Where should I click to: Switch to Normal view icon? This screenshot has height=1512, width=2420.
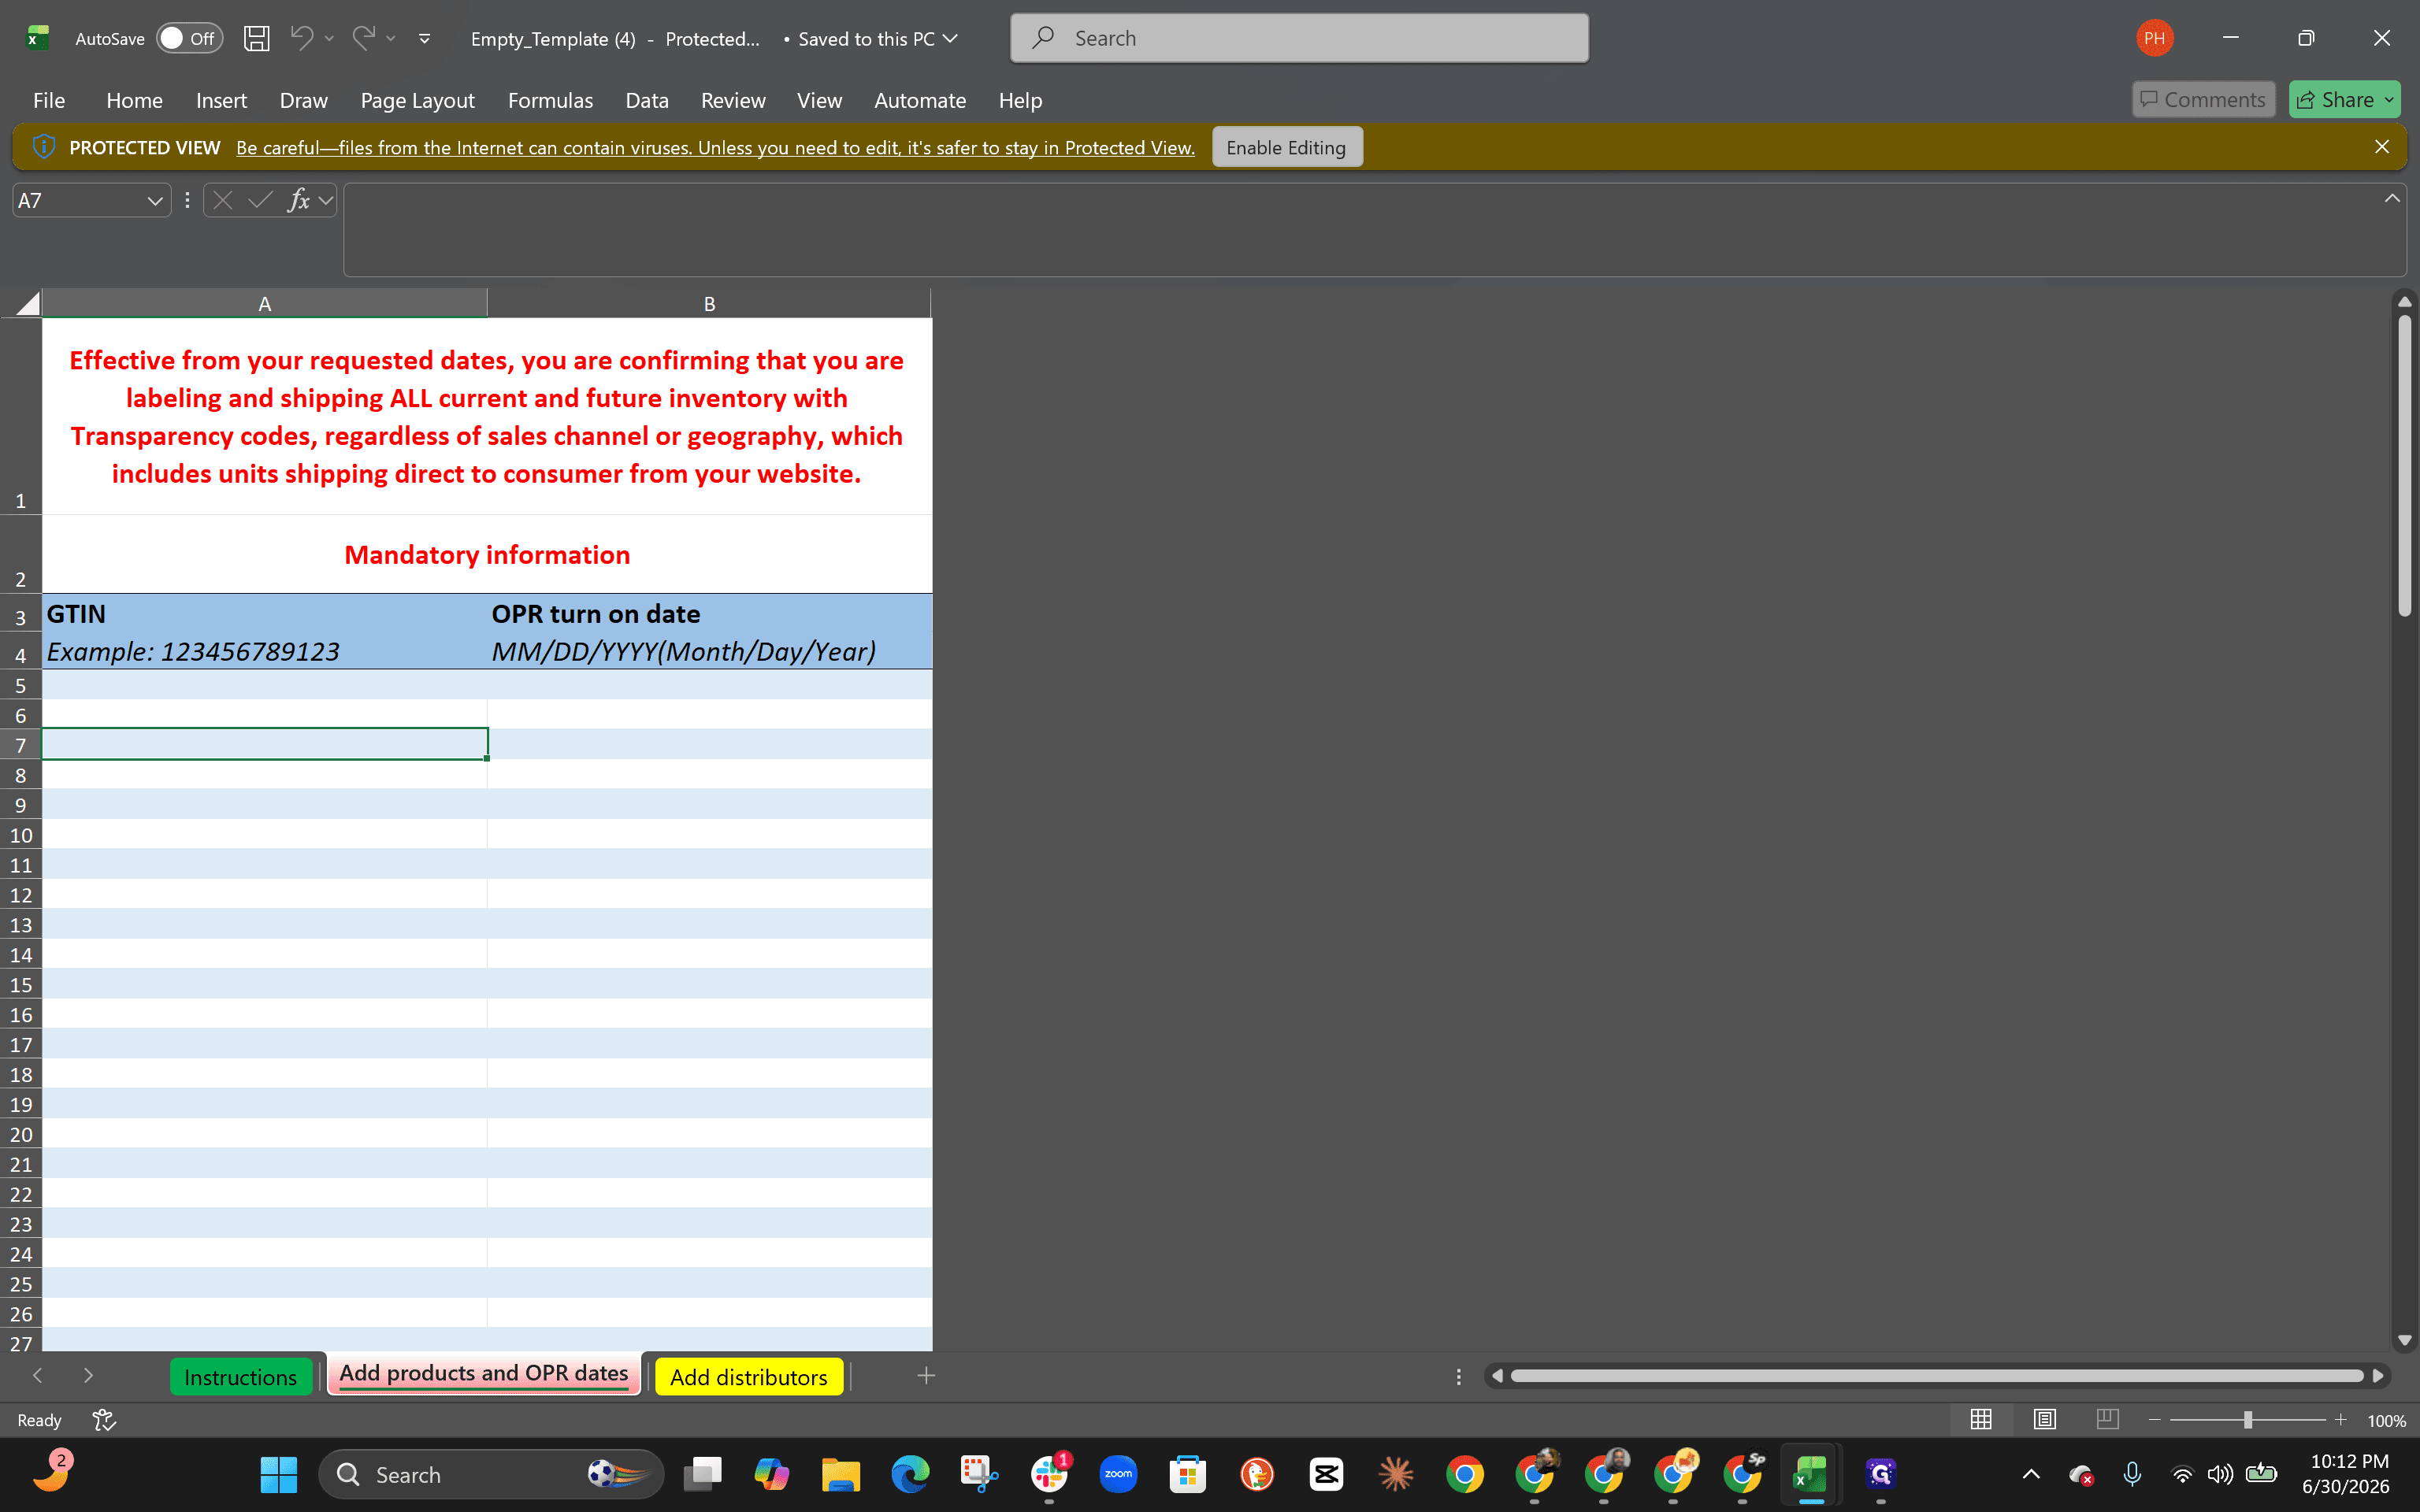click(1981, 1419)
